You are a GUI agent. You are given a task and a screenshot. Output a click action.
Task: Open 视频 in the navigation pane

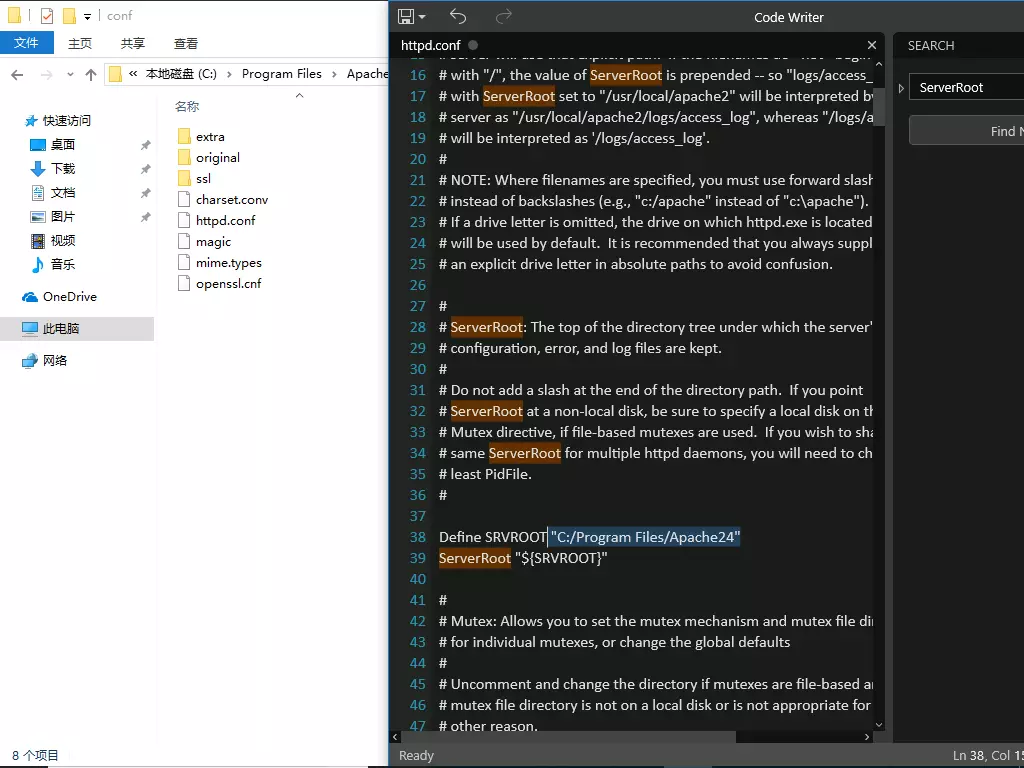[62, 240]
